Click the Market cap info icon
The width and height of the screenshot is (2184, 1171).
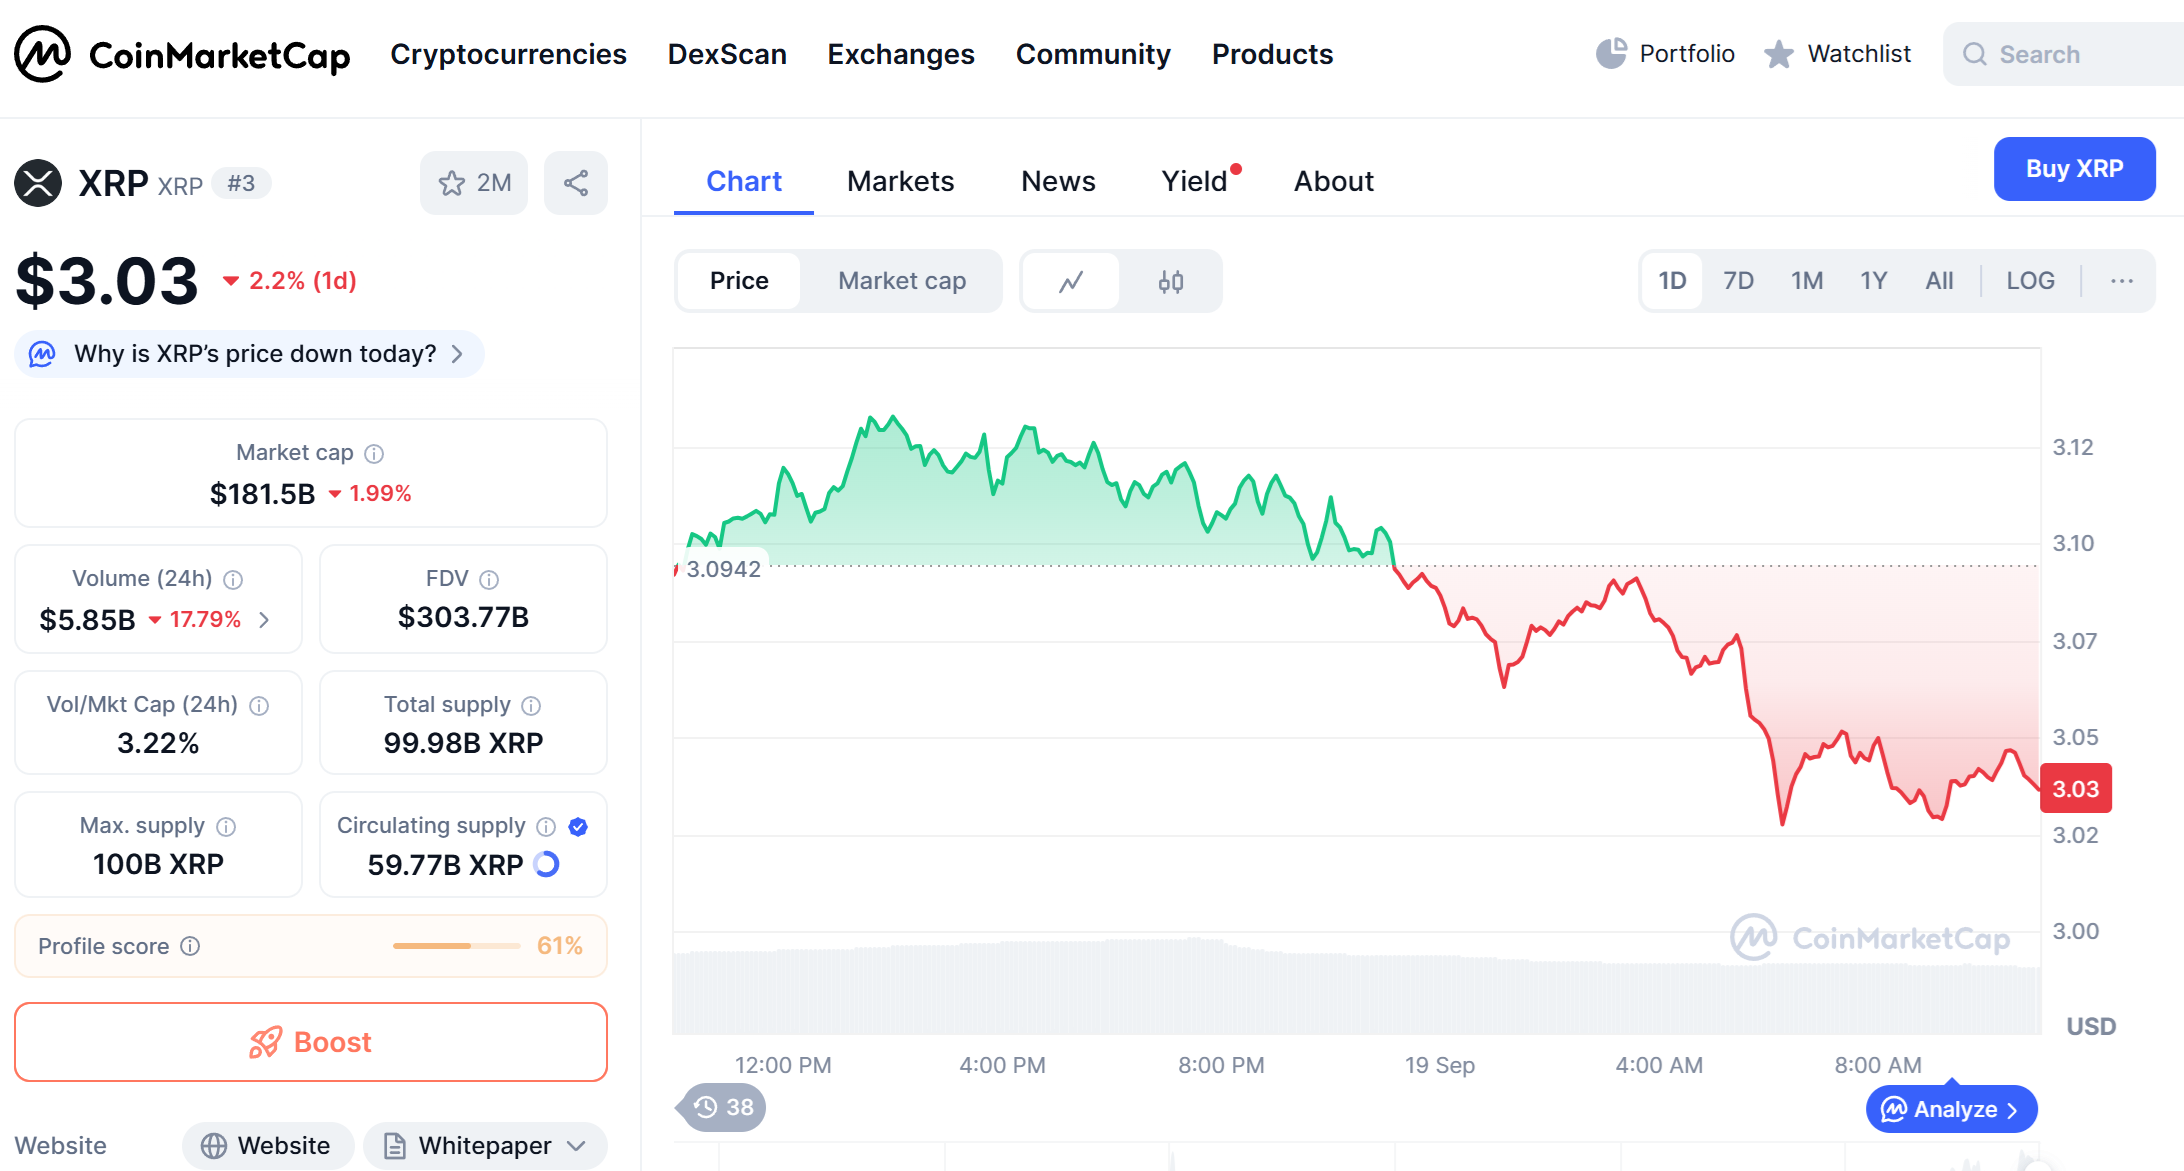coord(374,454)
